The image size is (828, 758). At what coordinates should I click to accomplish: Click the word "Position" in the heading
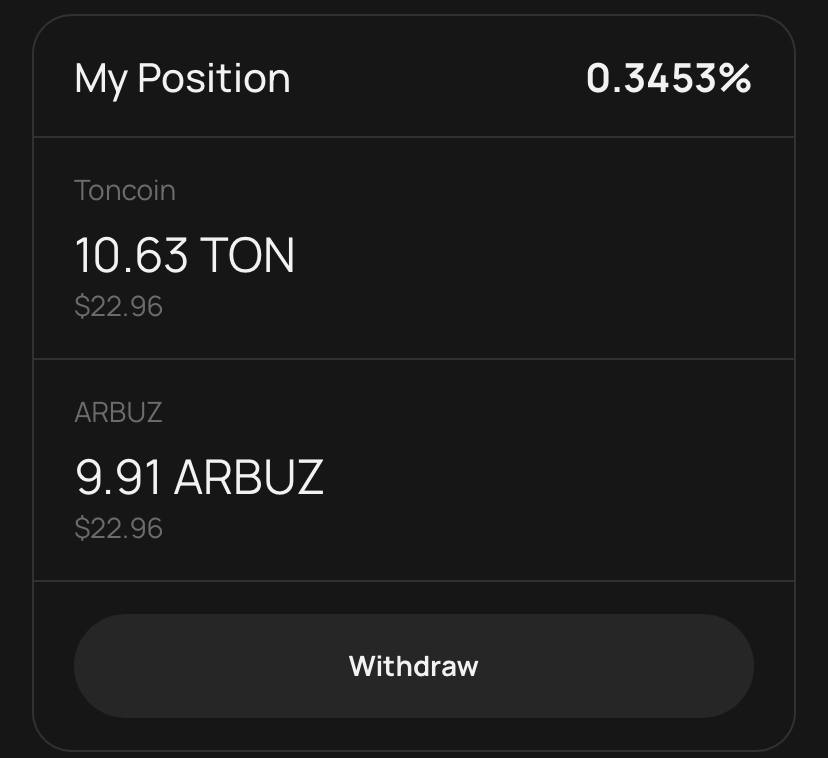213,79
